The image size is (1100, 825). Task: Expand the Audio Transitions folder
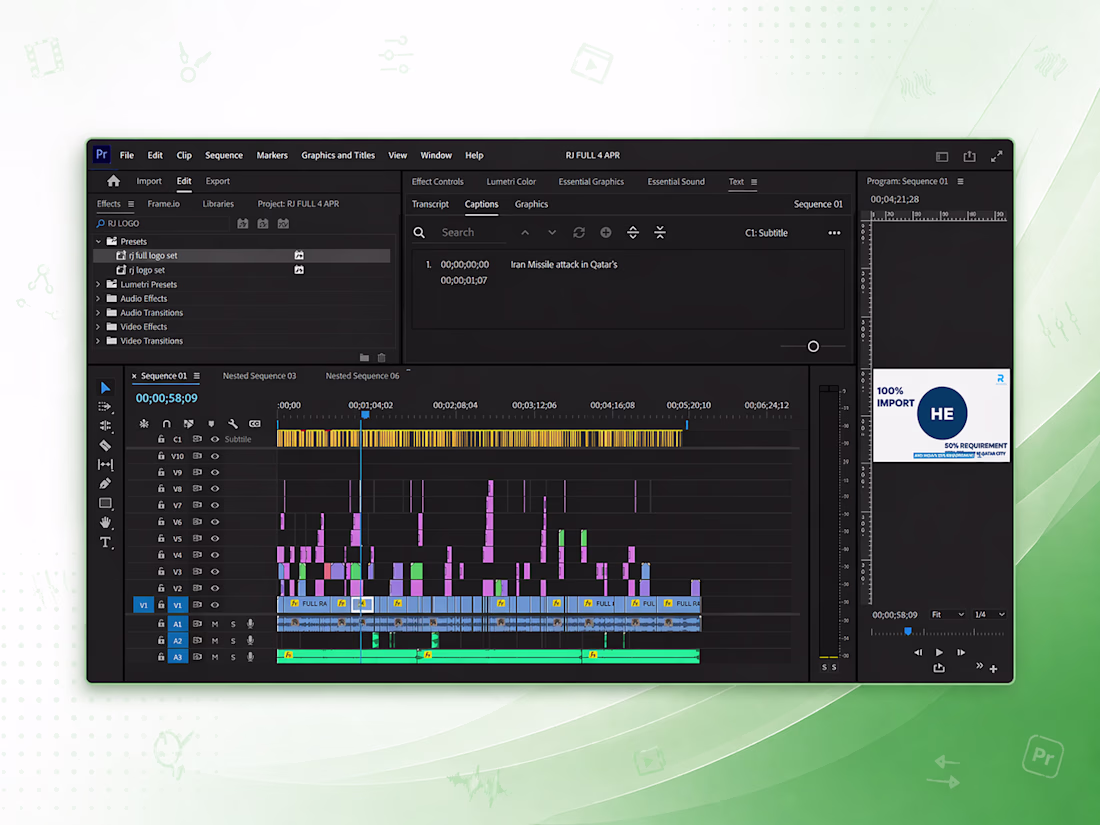[98, 313]
